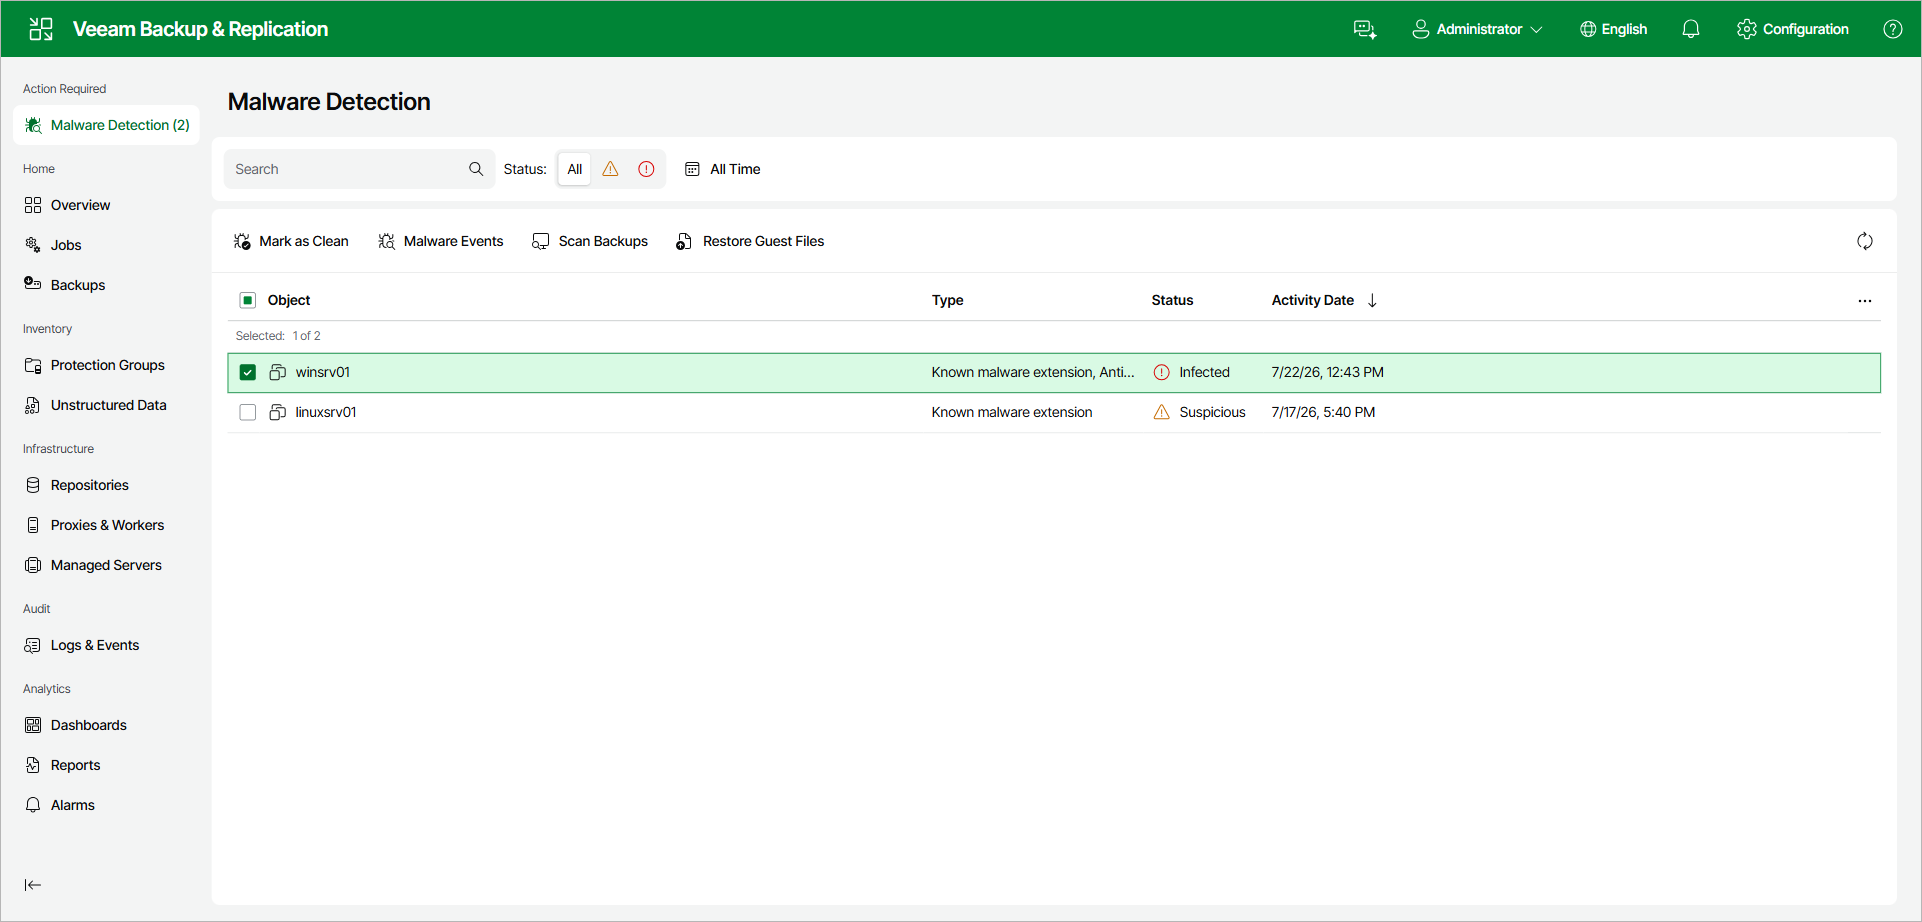Screen dimensions: 1922x922
Task: Open Malware Detection (2) in sidebar
Action: click(x=107, y=125)
